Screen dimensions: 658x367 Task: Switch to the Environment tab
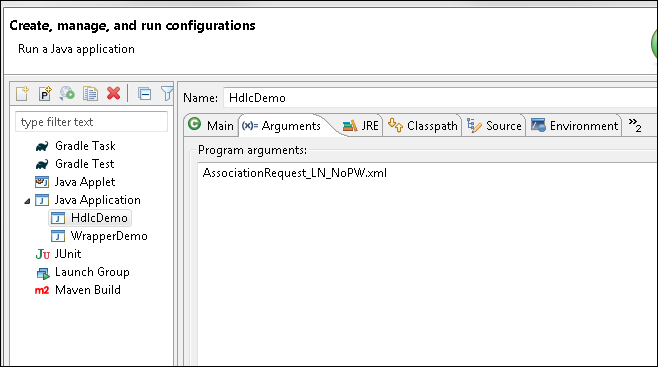pyautogui.click(x=574, y=126)
